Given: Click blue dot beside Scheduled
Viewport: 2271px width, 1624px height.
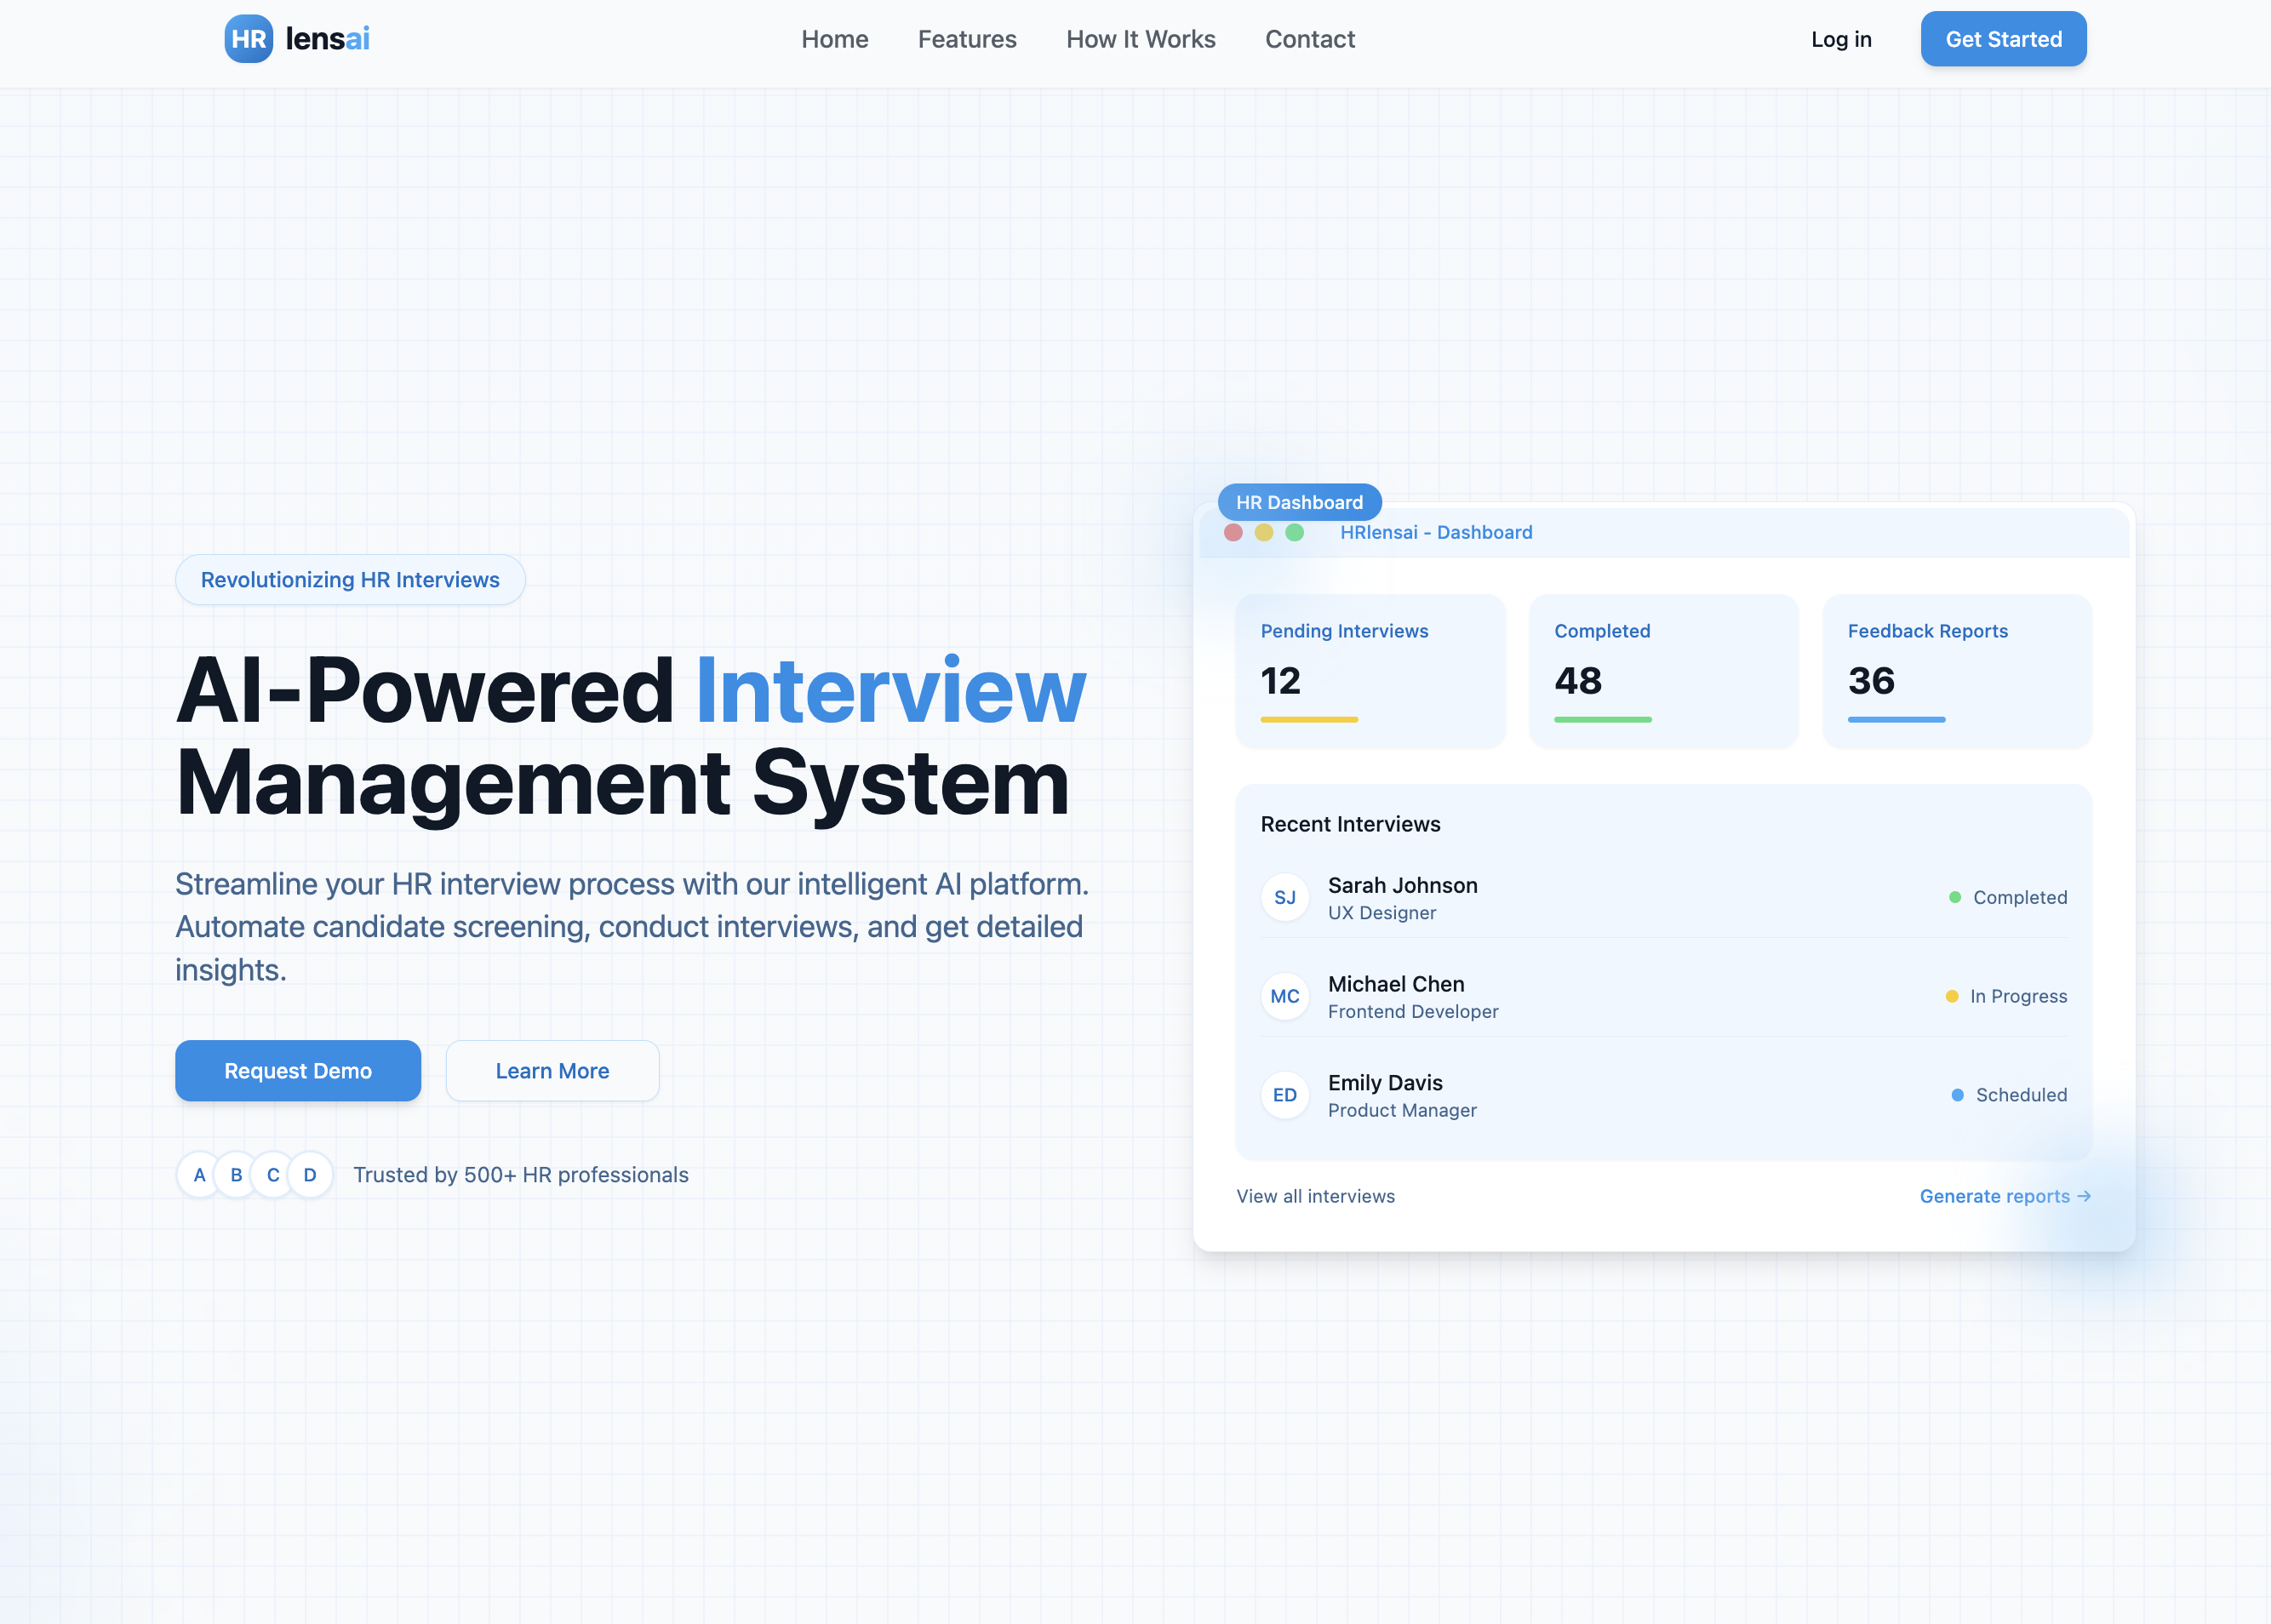Looking at the screenshot, I should (x=1957, y=1095).
